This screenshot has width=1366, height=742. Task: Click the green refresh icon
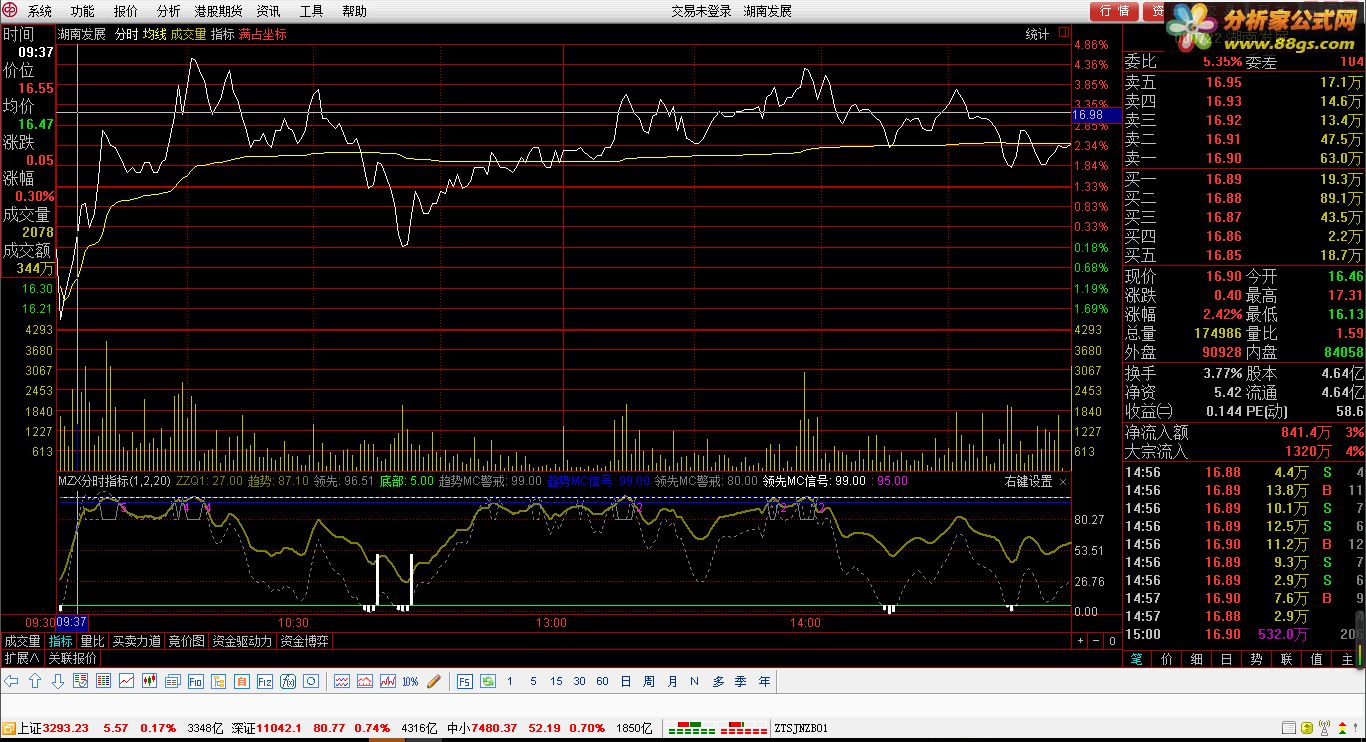click(487, 681)
